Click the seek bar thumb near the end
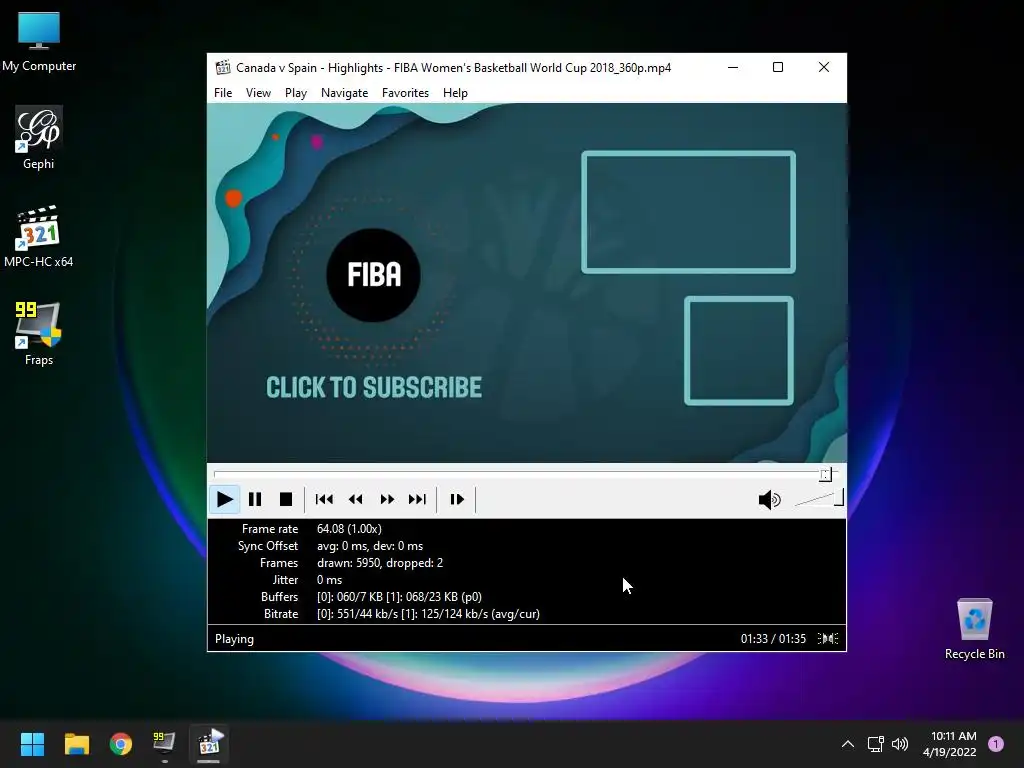1024x768 pixels. (x=825, y=475)
